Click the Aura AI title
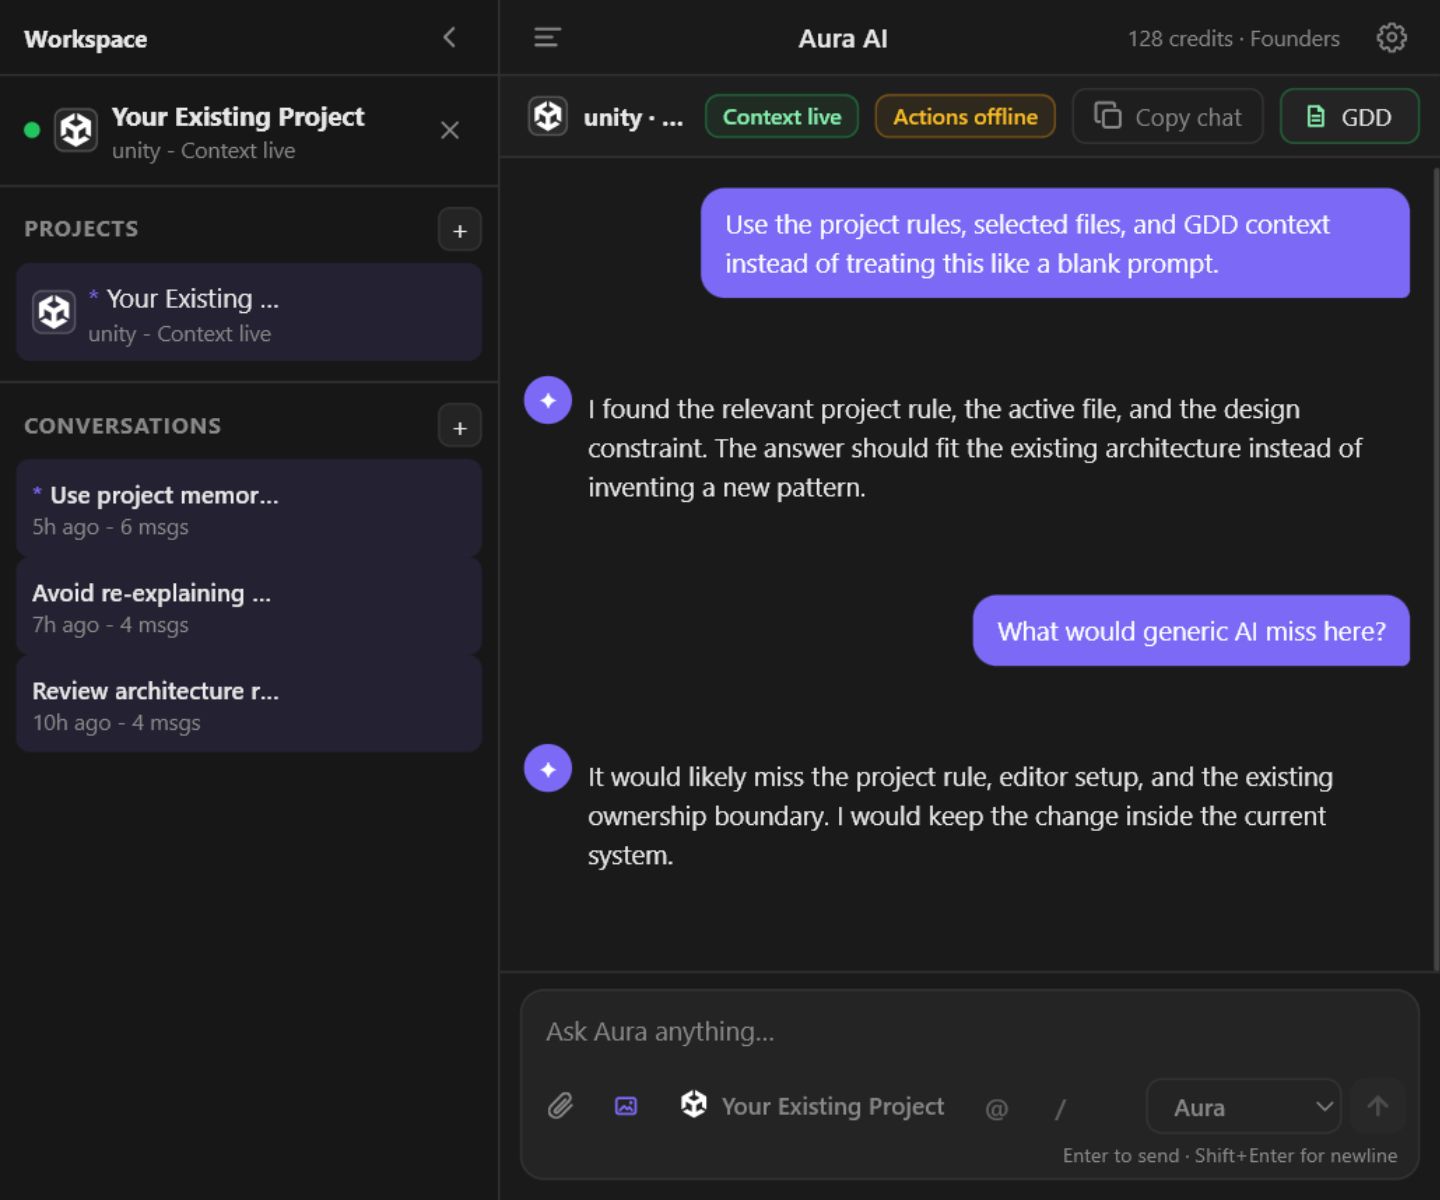Screen dimensions: 1440x1200 842,38
